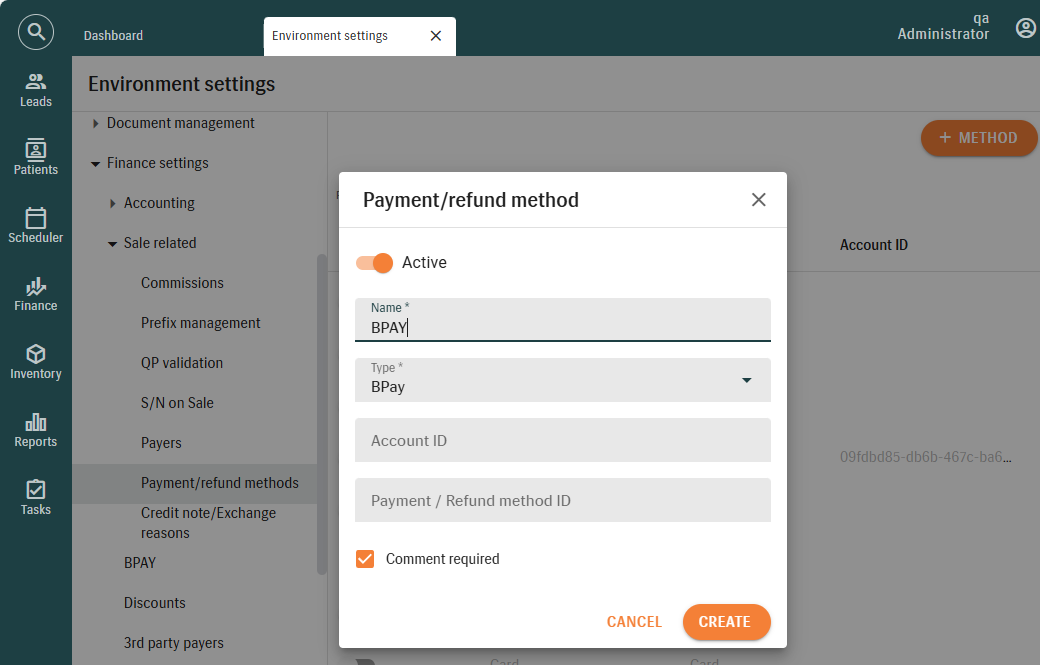Toggle the Active switch off

(375, 263)
